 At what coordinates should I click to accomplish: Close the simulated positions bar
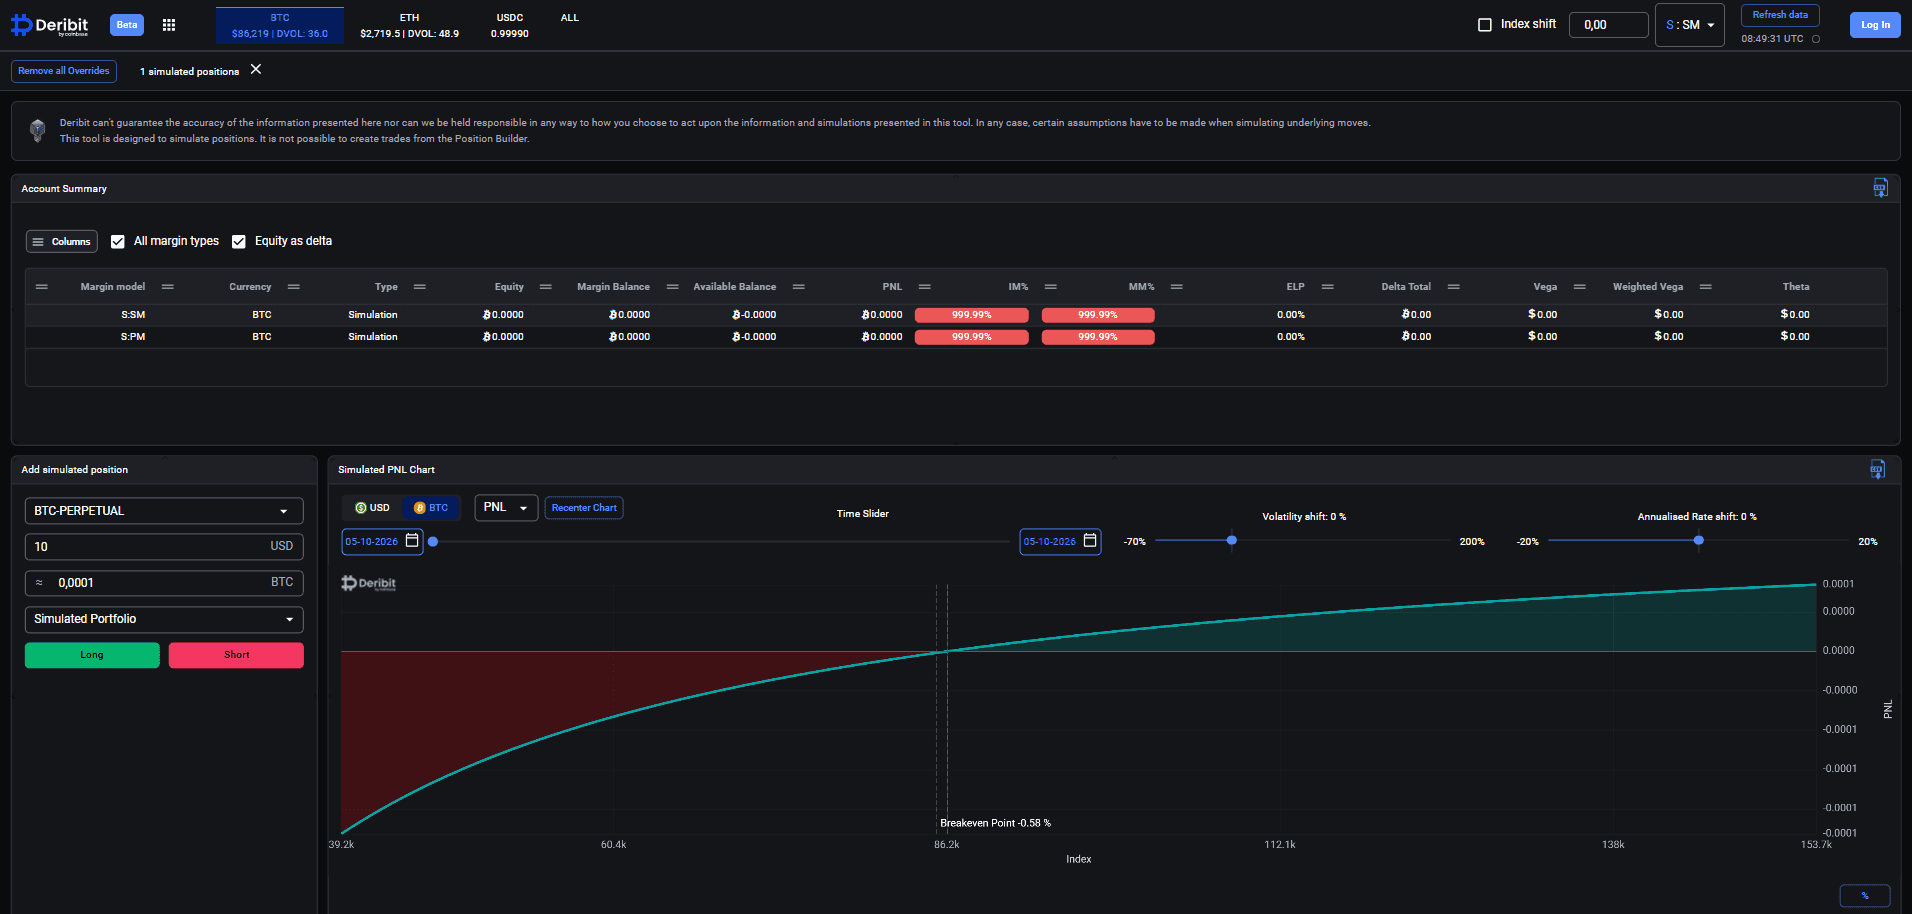point(256,69)
